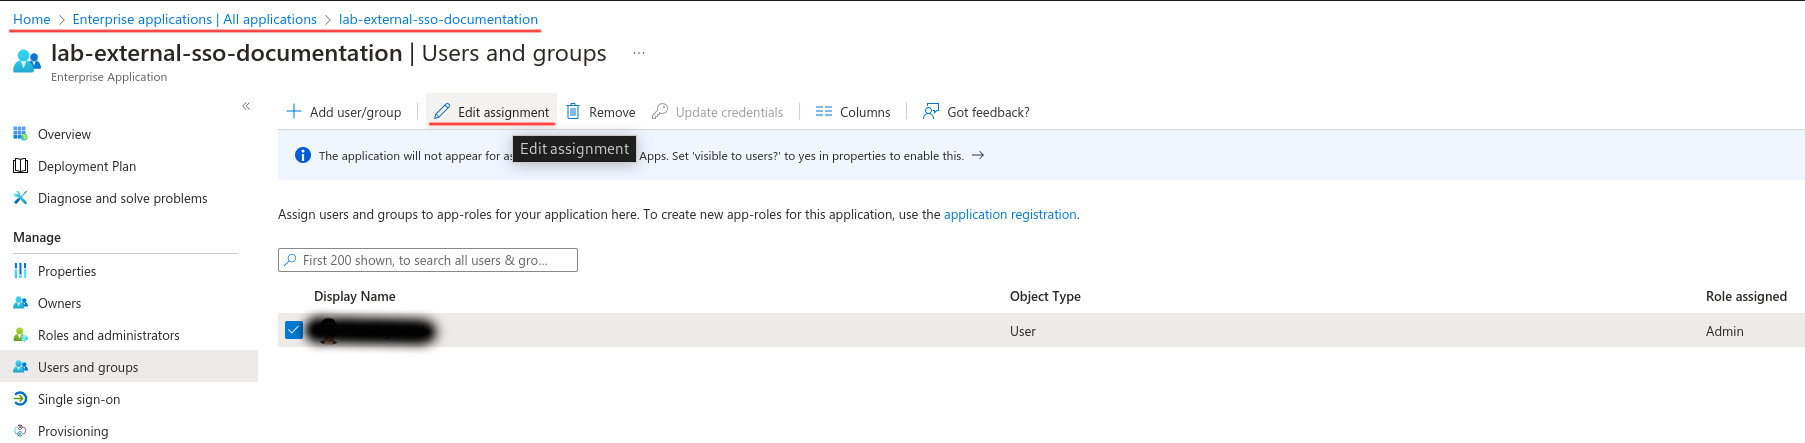
Task: Open Owners menu item
Action: pos(59,303)
